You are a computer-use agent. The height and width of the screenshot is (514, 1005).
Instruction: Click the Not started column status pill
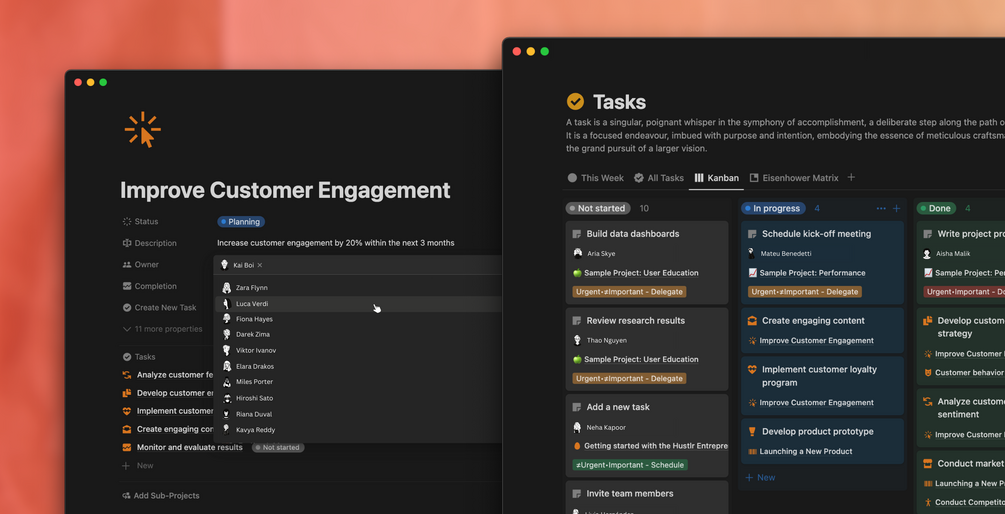click(598, 208)
